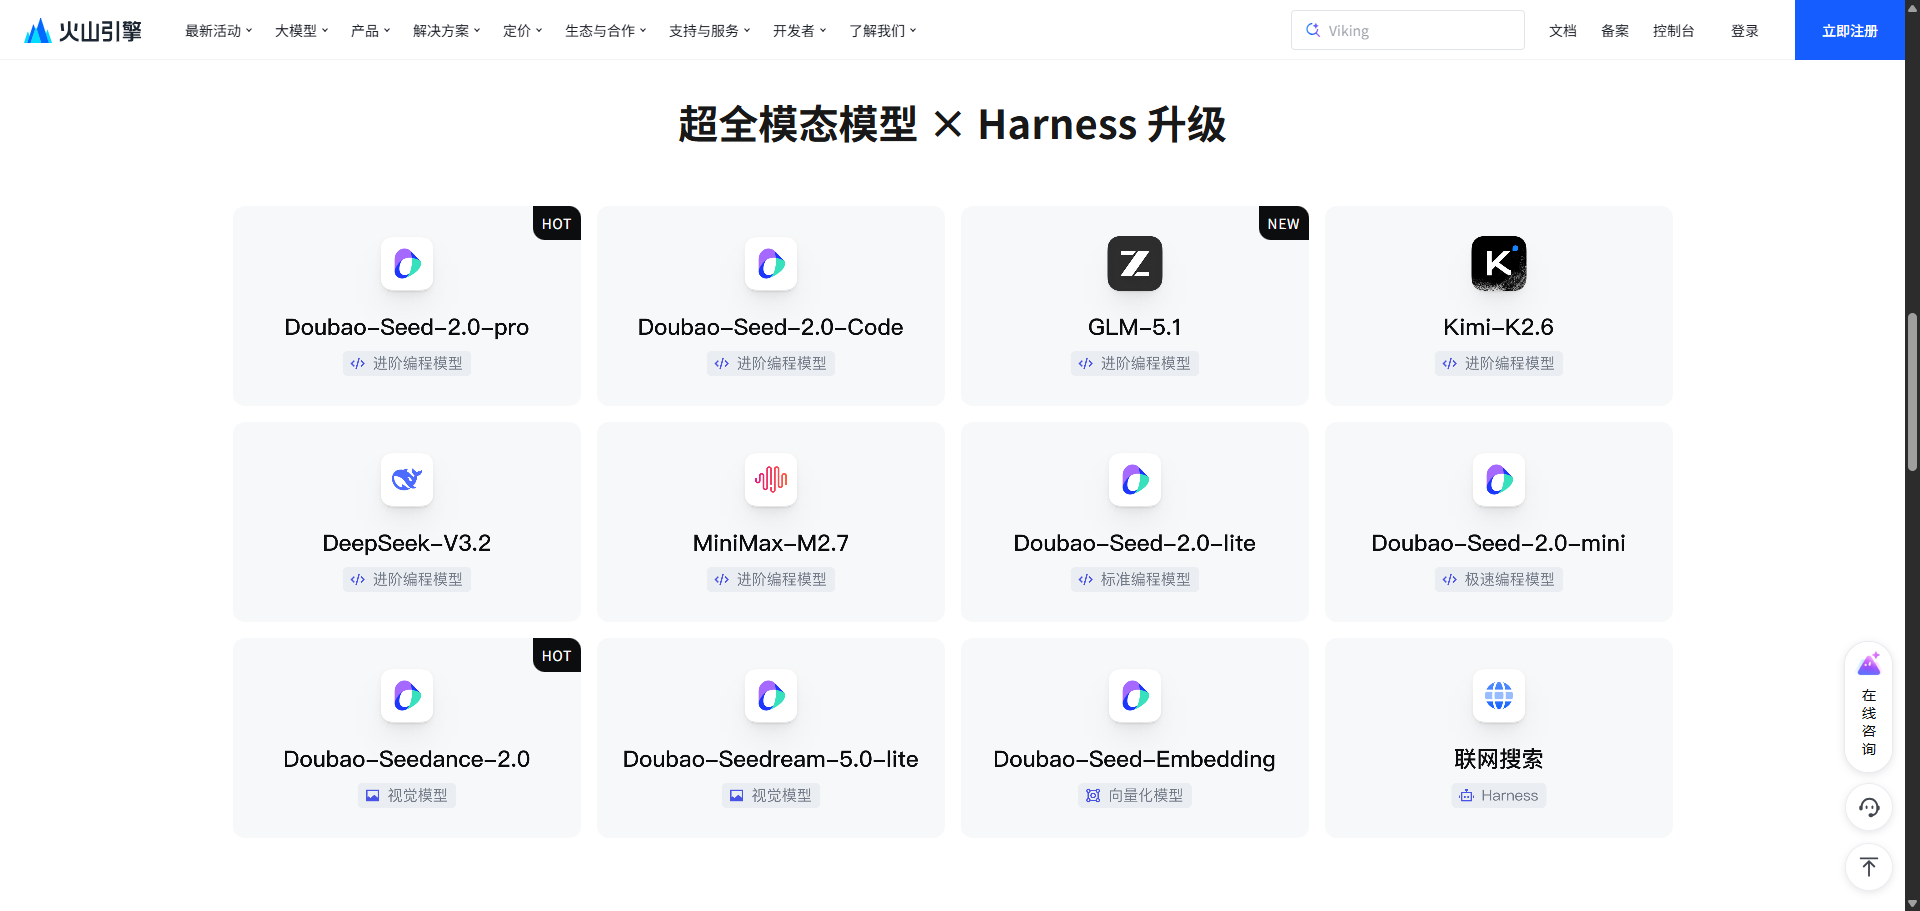The height and width of the screenshot is (911, 1920).
Task: Expand the 开发者 menu
Action: pyautogui.click(x=799, y=31)
